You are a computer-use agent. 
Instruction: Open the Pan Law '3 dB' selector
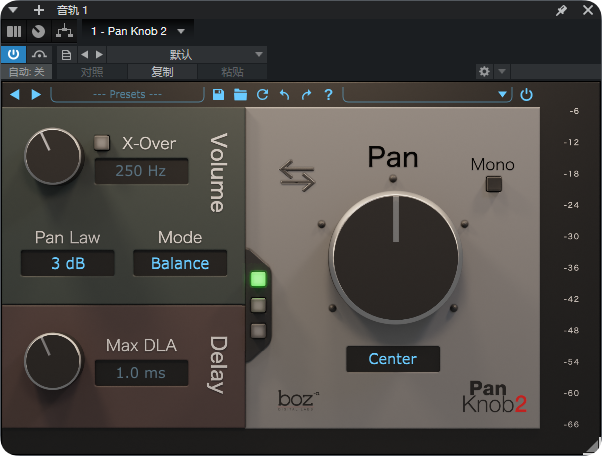tap(68, 263)
